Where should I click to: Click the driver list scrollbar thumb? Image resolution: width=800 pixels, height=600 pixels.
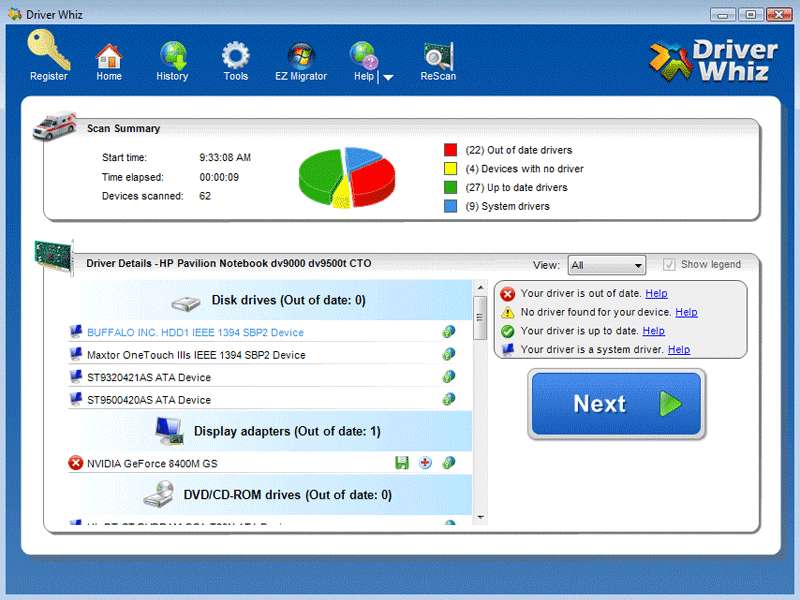click(x=480, y=317)
